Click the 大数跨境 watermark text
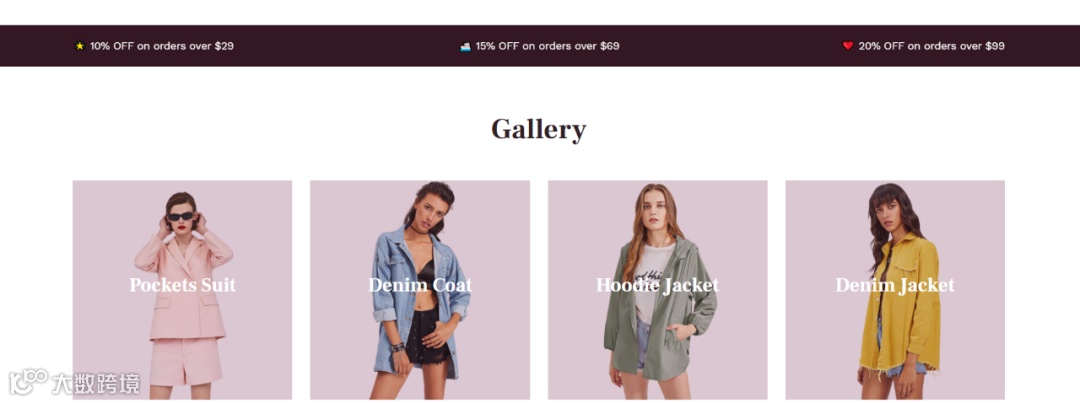 pyautogui.click(x=96, y=384)
